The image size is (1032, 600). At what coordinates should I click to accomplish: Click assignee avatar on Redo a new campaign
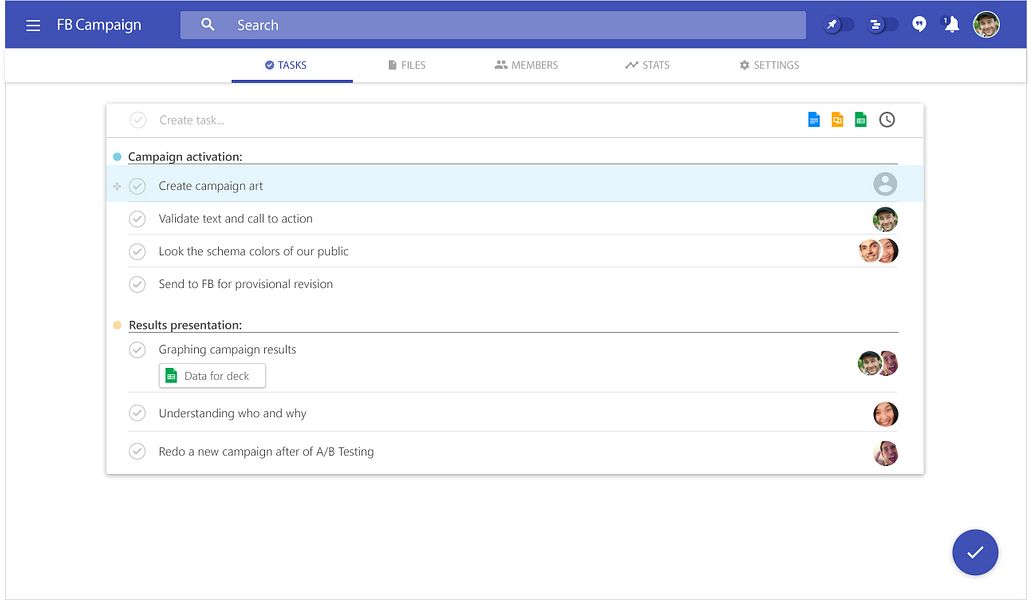pos(885,453)
